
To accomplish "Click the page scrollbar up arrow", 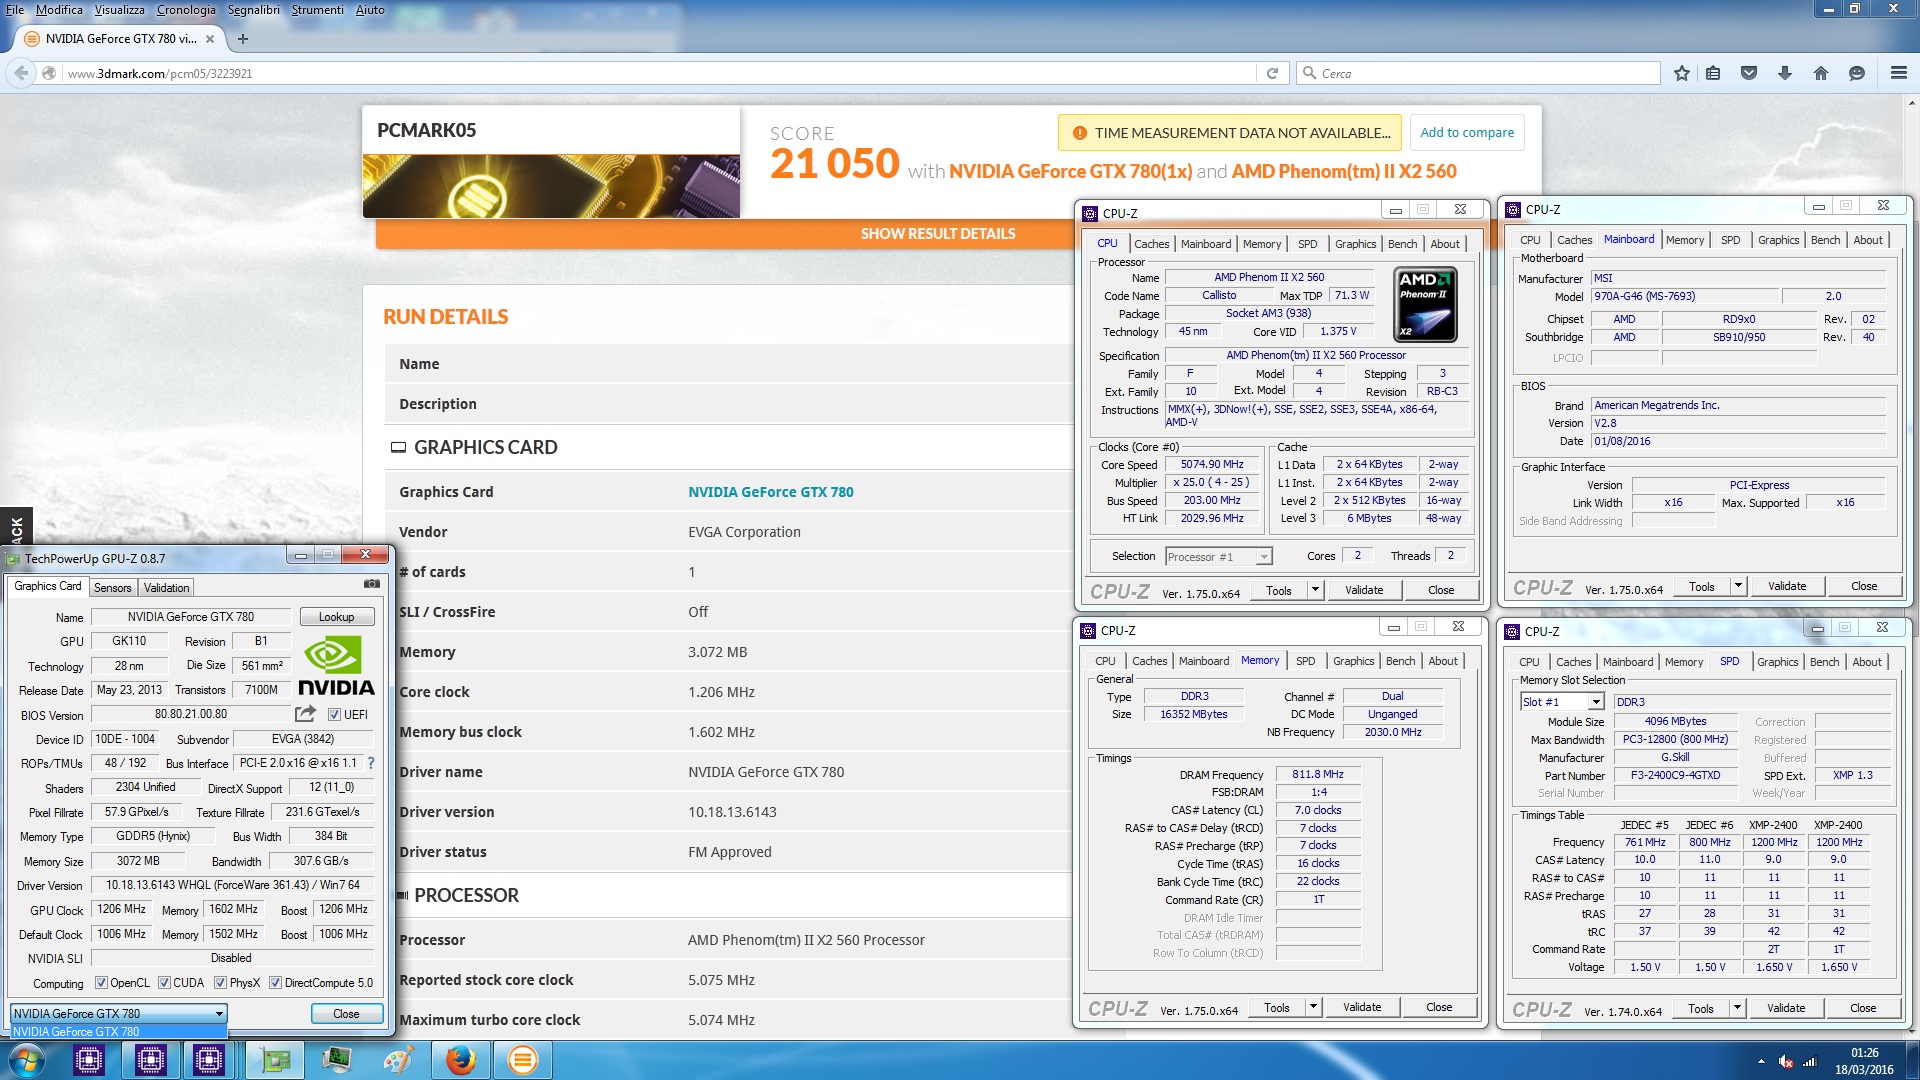I will click(x=1911, y=102).
